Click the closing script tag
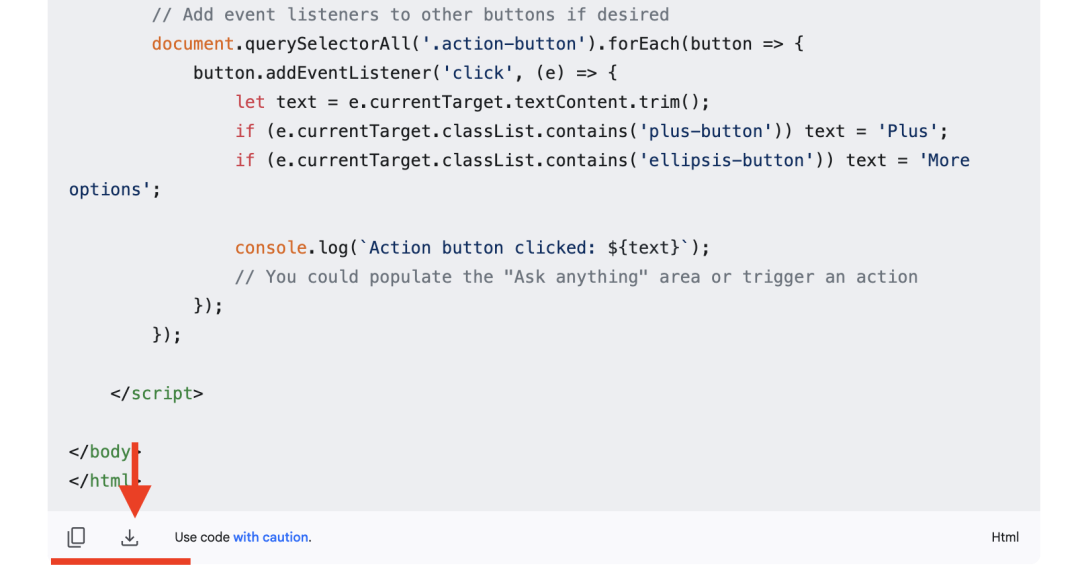 [157, 393]
